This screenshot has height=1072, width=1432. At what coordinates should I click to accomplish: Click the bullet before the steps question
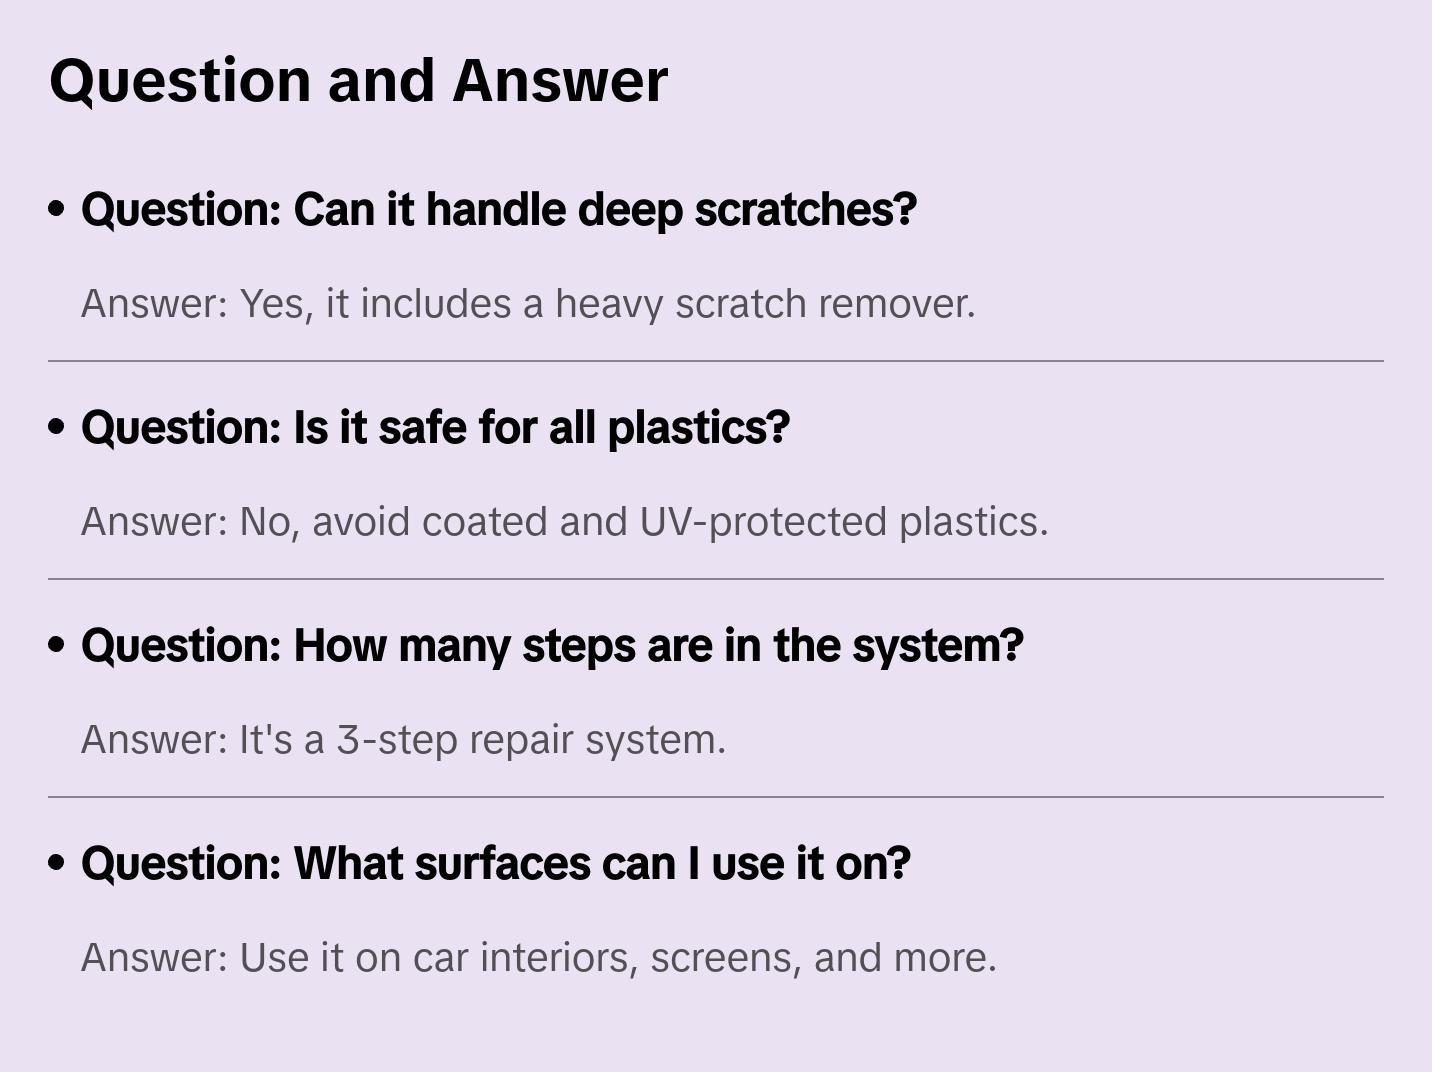57,645
